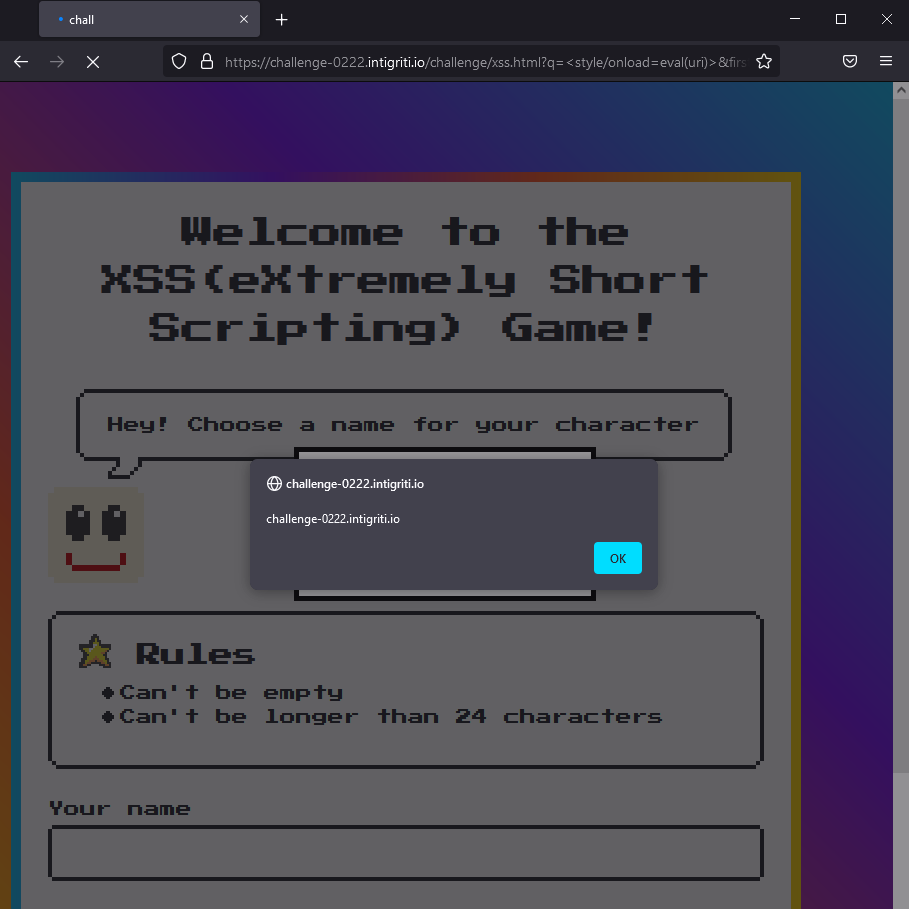
Task: Open the Firefox application menu
Action: [886, 61]
